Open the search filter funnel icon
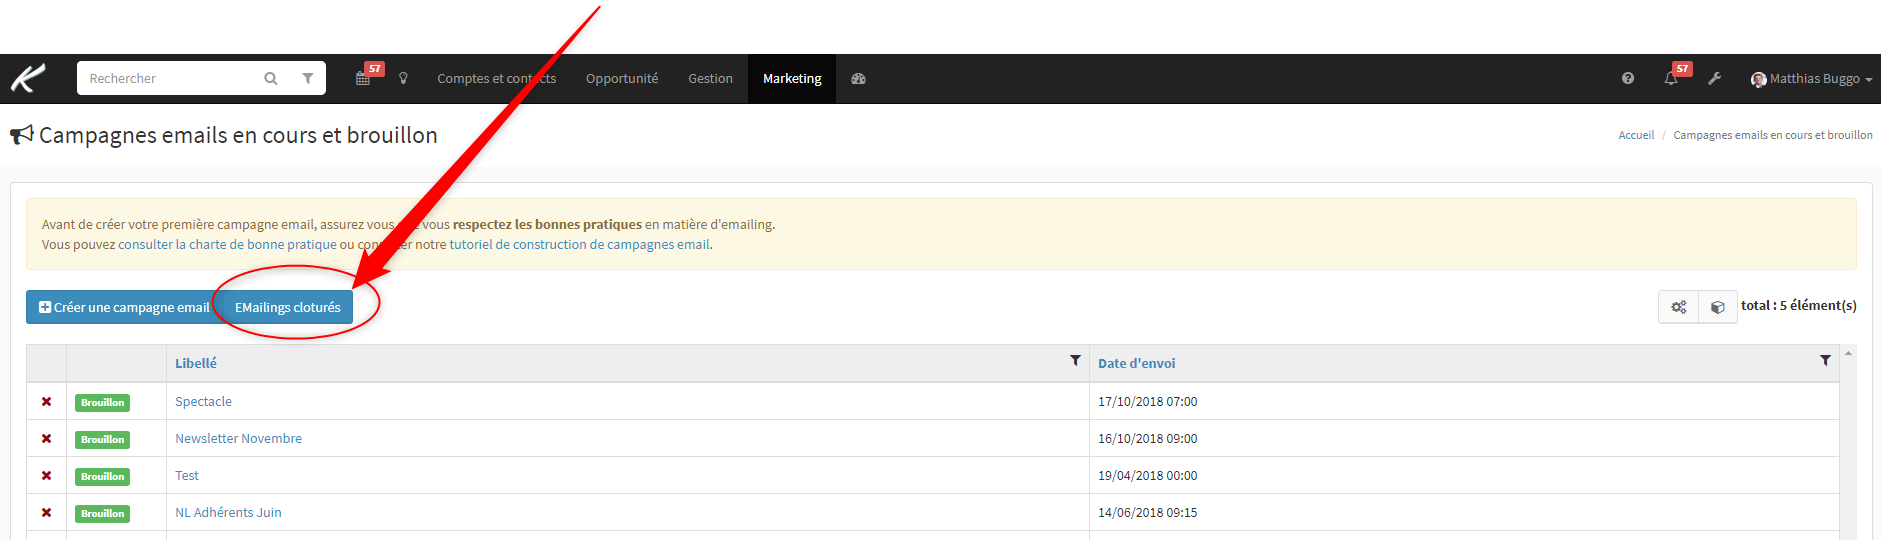Screen dimensions: 1881x540 308,78
